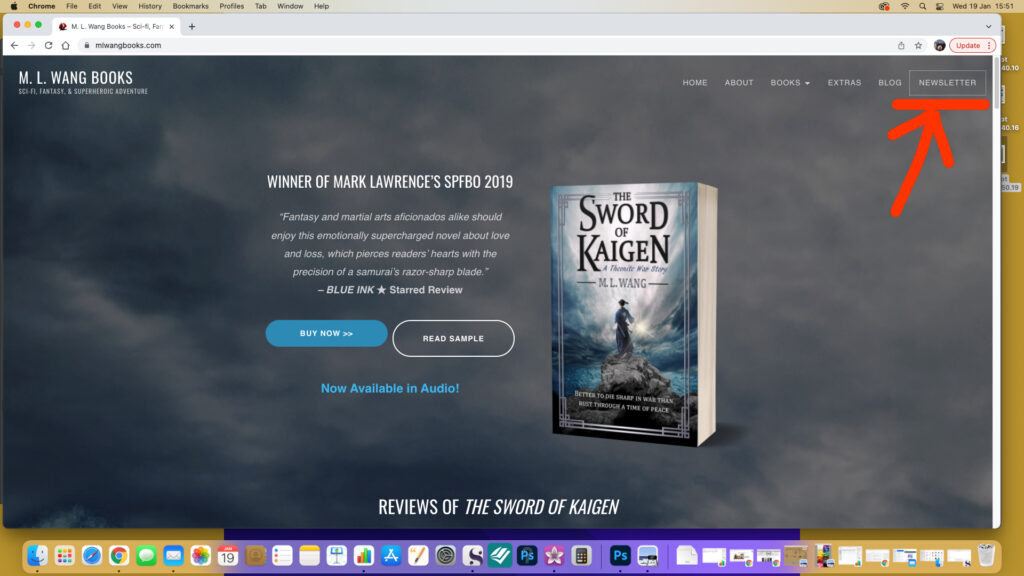1024x576 pixels.
Task: Open the Bookmarks menu in menu bar
Action: point(190,6)
